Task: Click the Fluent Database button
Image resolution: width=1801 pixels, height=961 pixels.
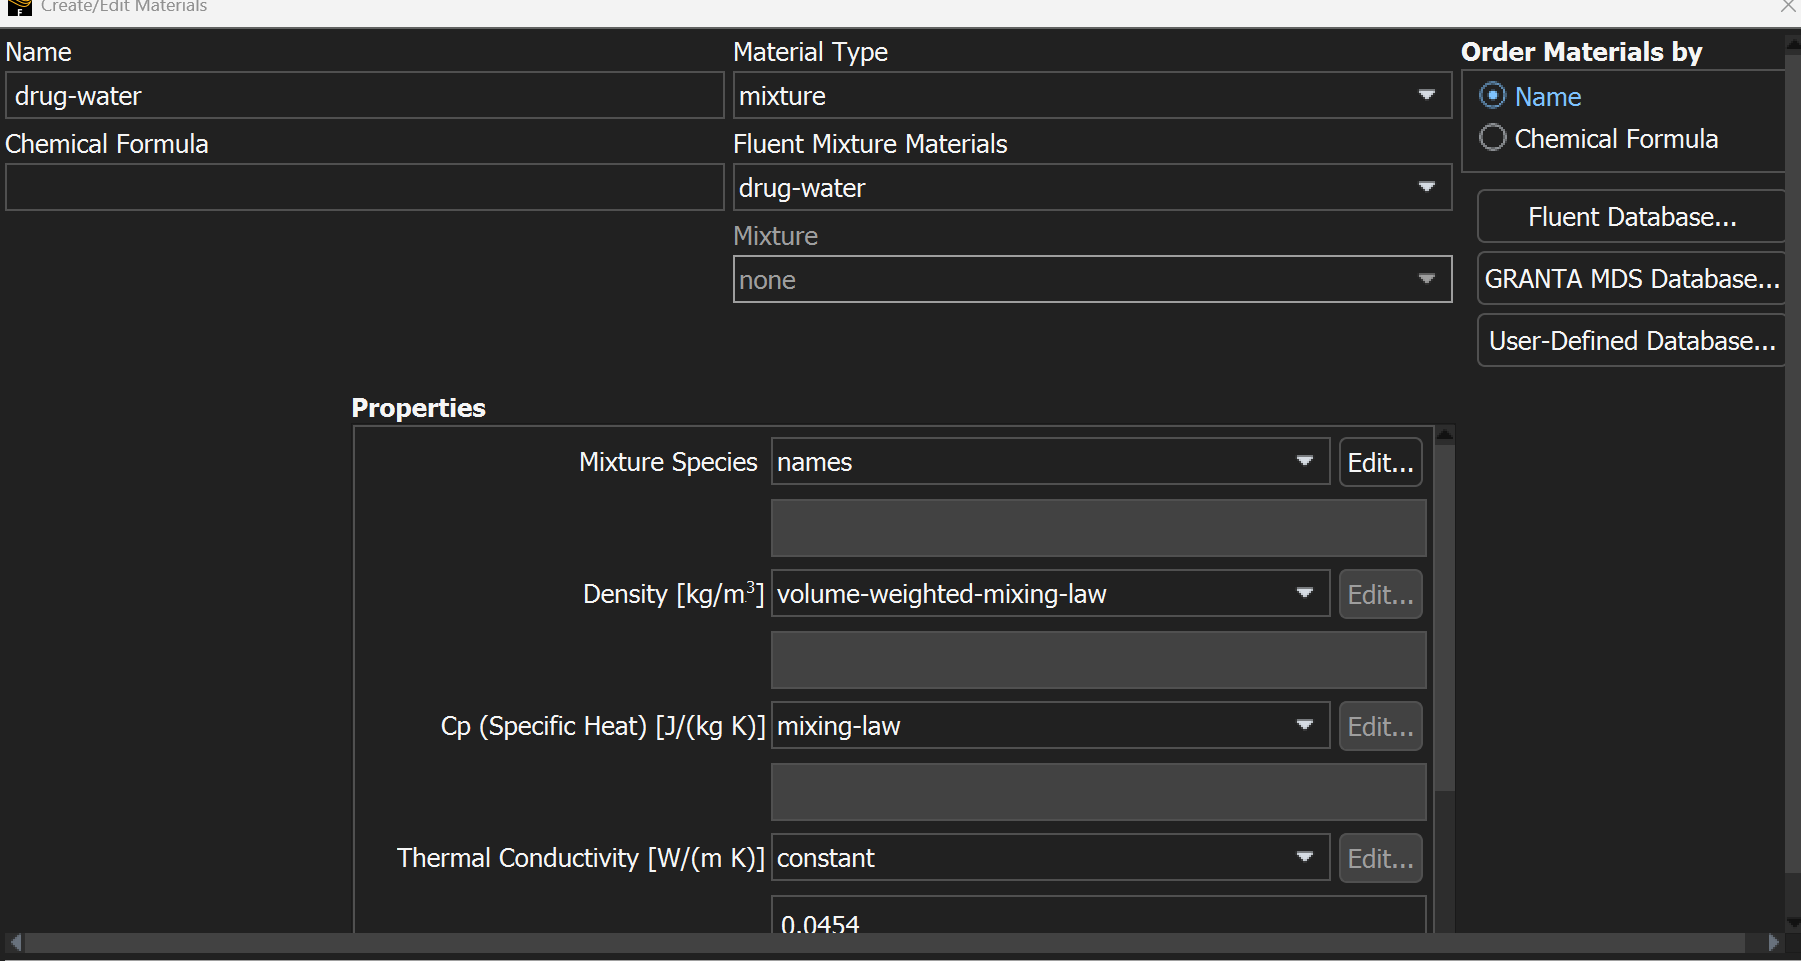Action: [1631, 217]
